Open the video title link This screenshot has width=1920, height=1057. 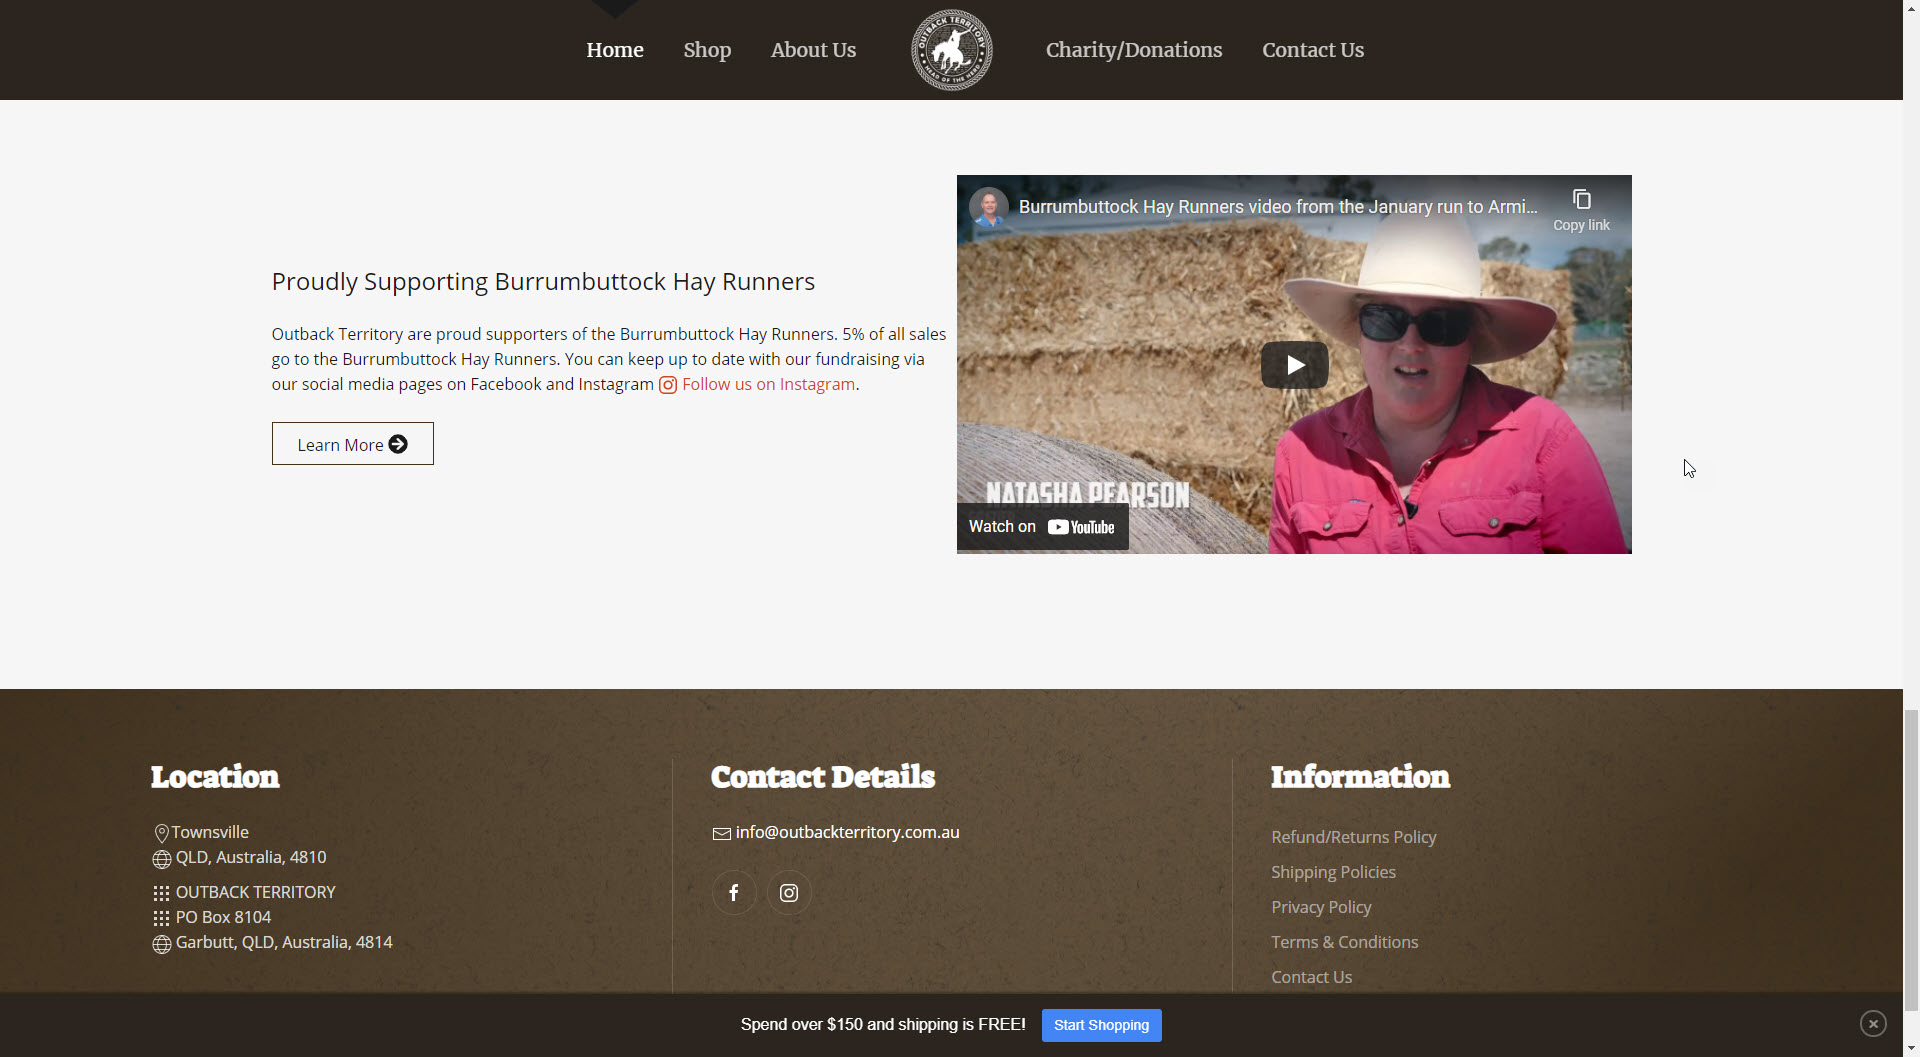(1278, 207)
